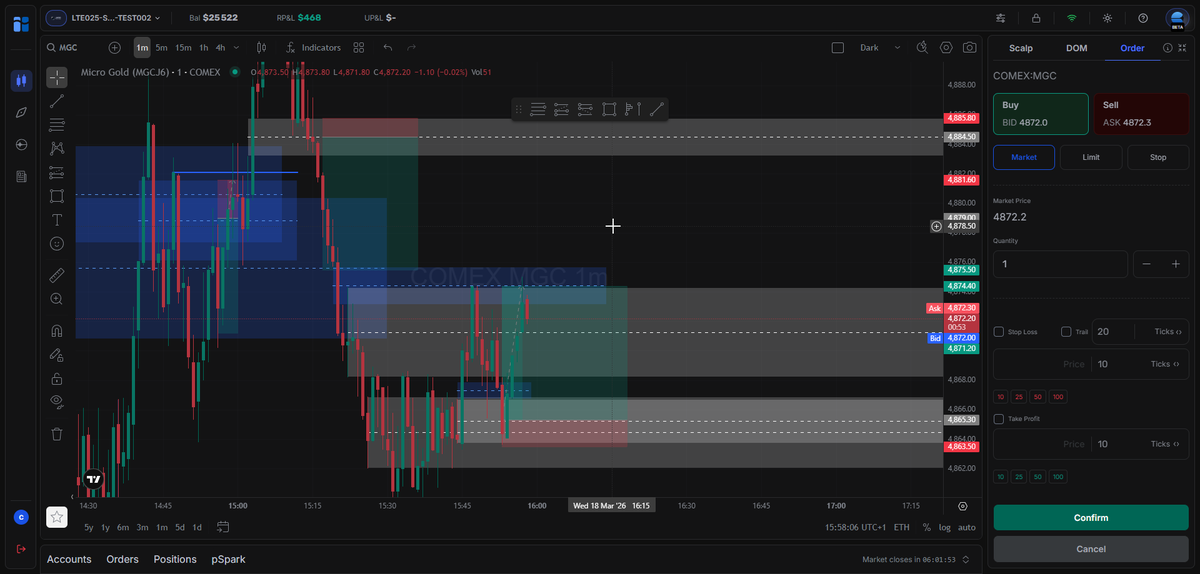Open the ETH session selector
This screenshot has height=574, width=1200.
pos(902,527)
